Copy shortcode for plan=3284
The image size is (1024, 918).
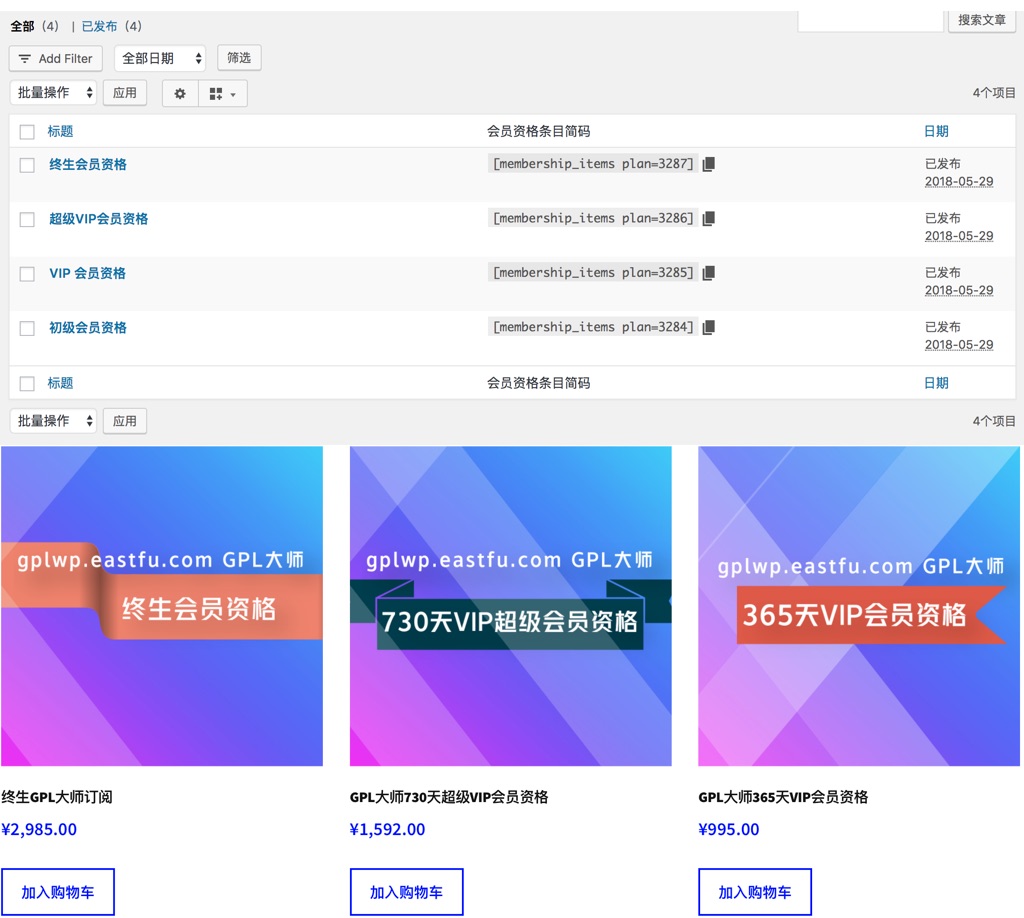(709, 327)
